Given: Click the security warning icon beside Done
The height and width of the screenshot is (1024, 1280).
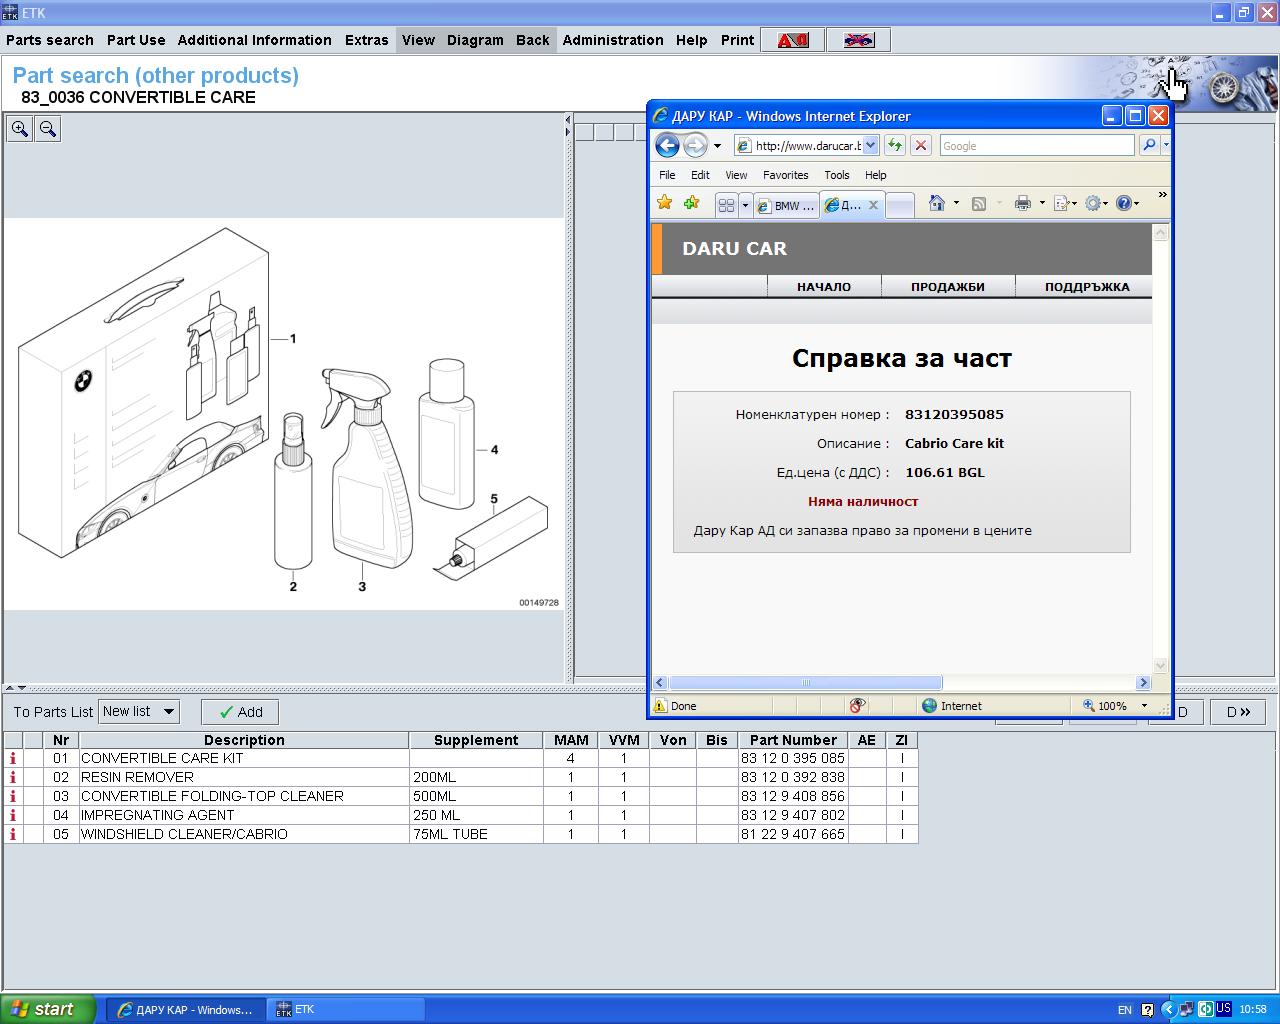Looking at the screenshot, I should coord(660,705).
